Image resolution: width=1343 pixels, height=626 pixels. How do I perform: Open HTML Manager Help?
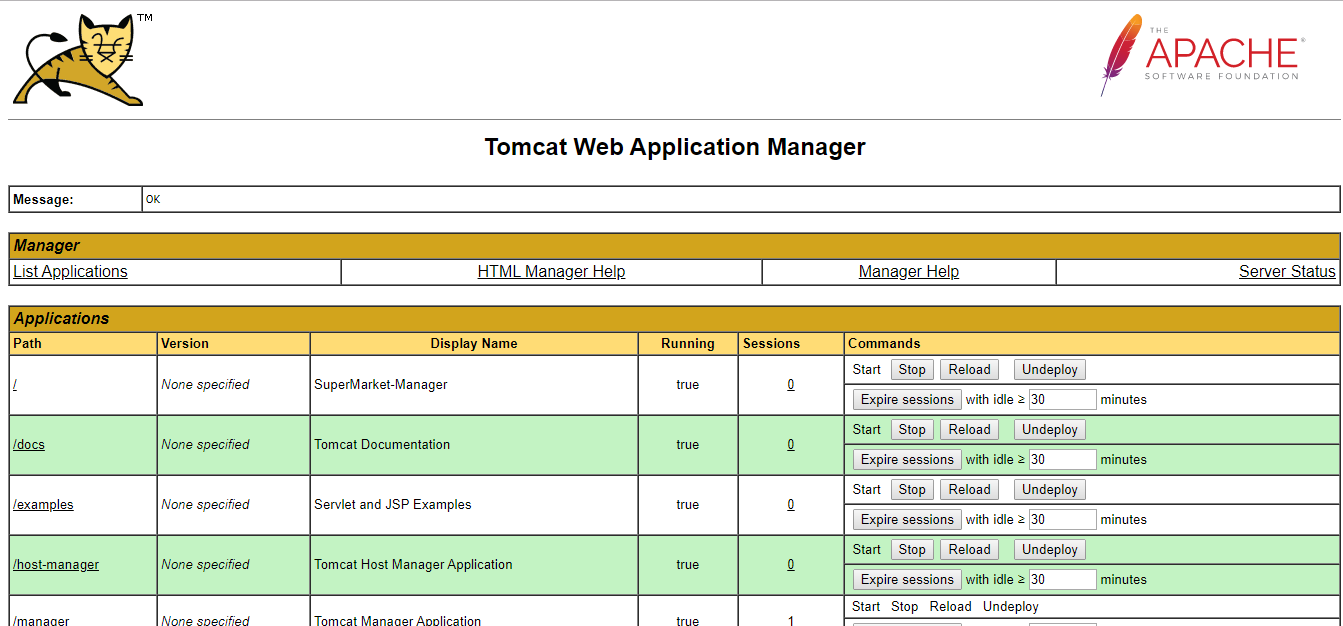[551, 272]
